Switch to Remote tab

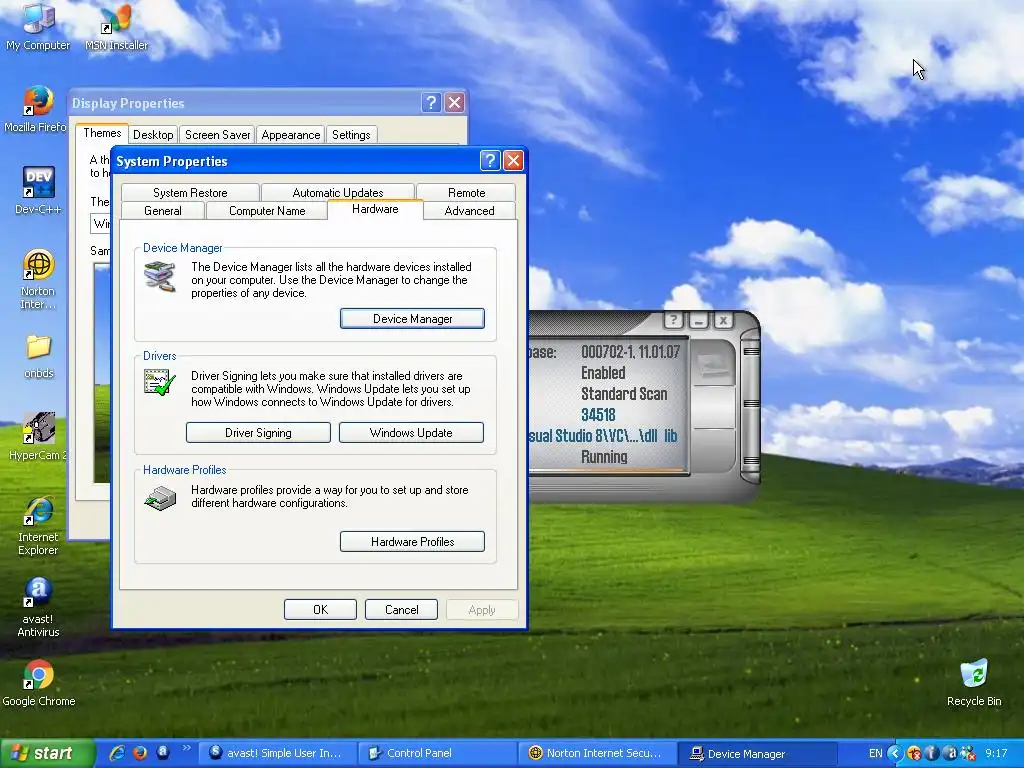466,193
